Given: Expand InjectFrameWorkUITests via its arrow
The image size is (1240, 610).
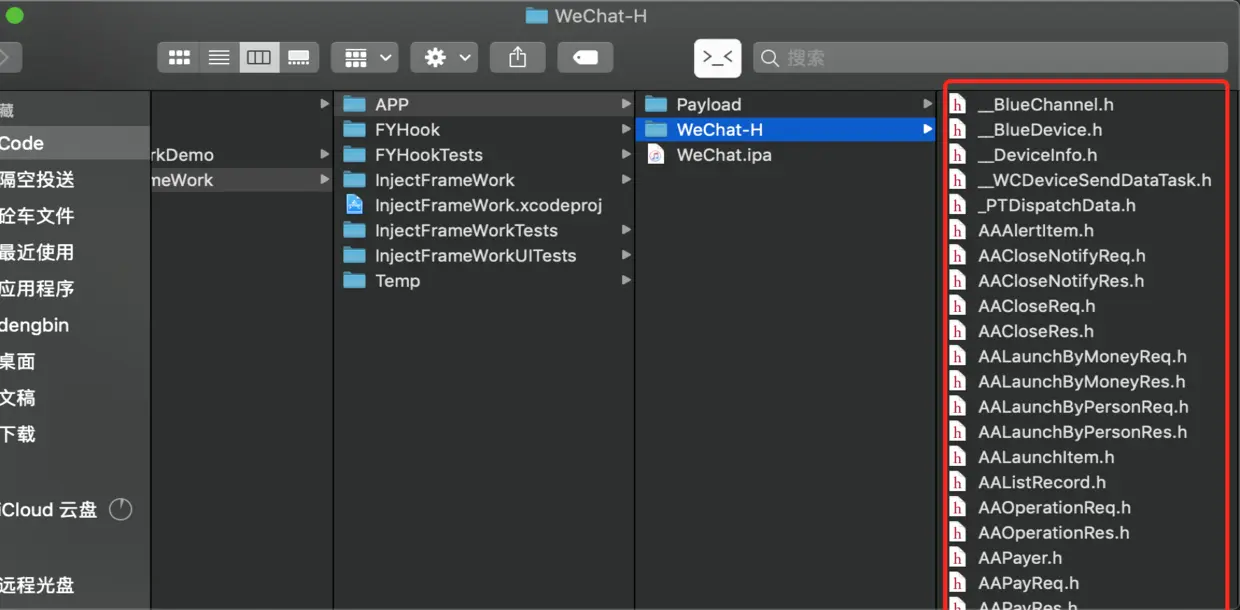Looking at the screenshot, I should coord(626,255).
